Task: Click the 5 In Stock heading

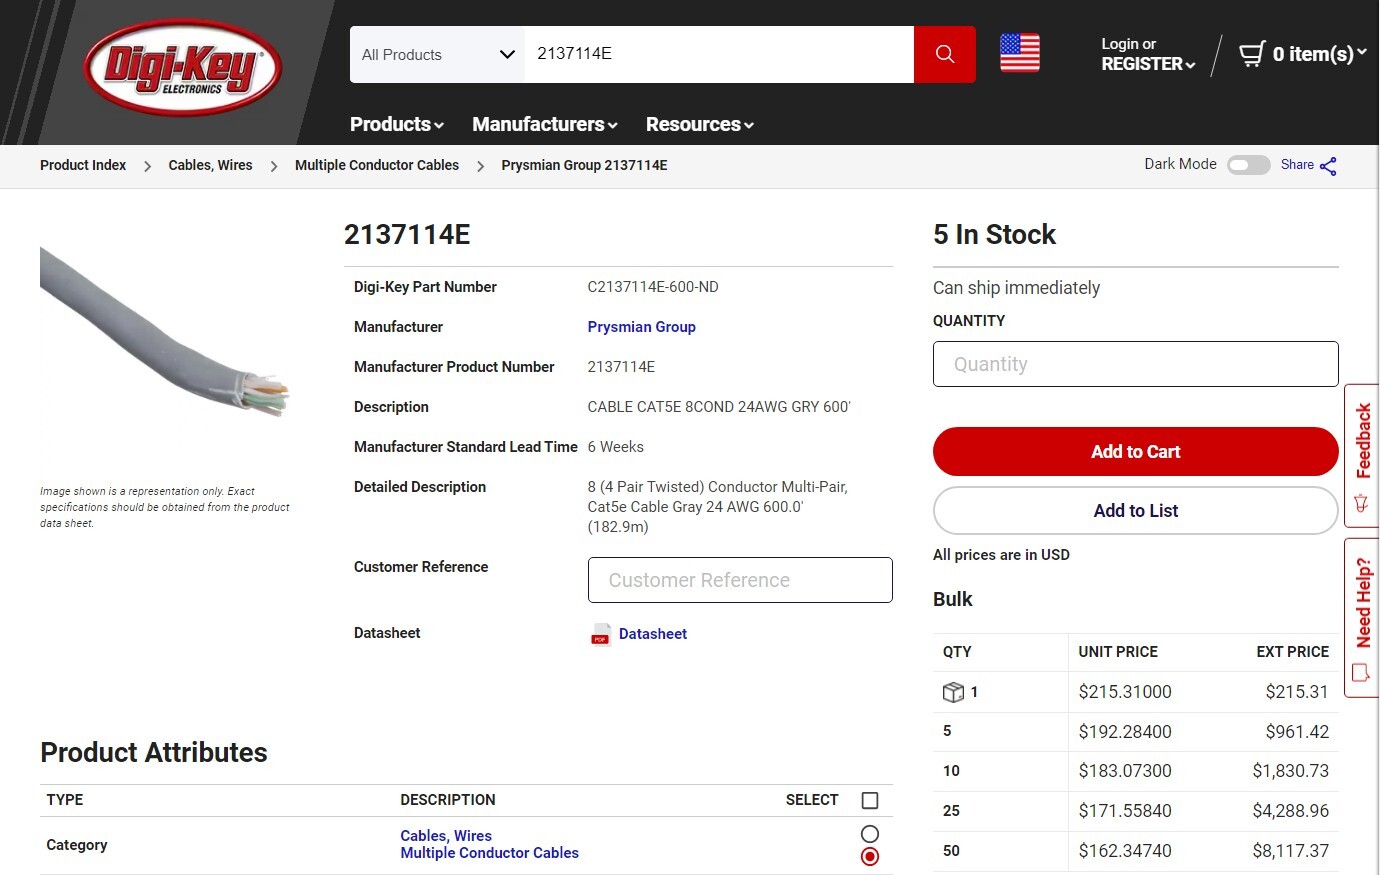Action: (x=995, y=234)
